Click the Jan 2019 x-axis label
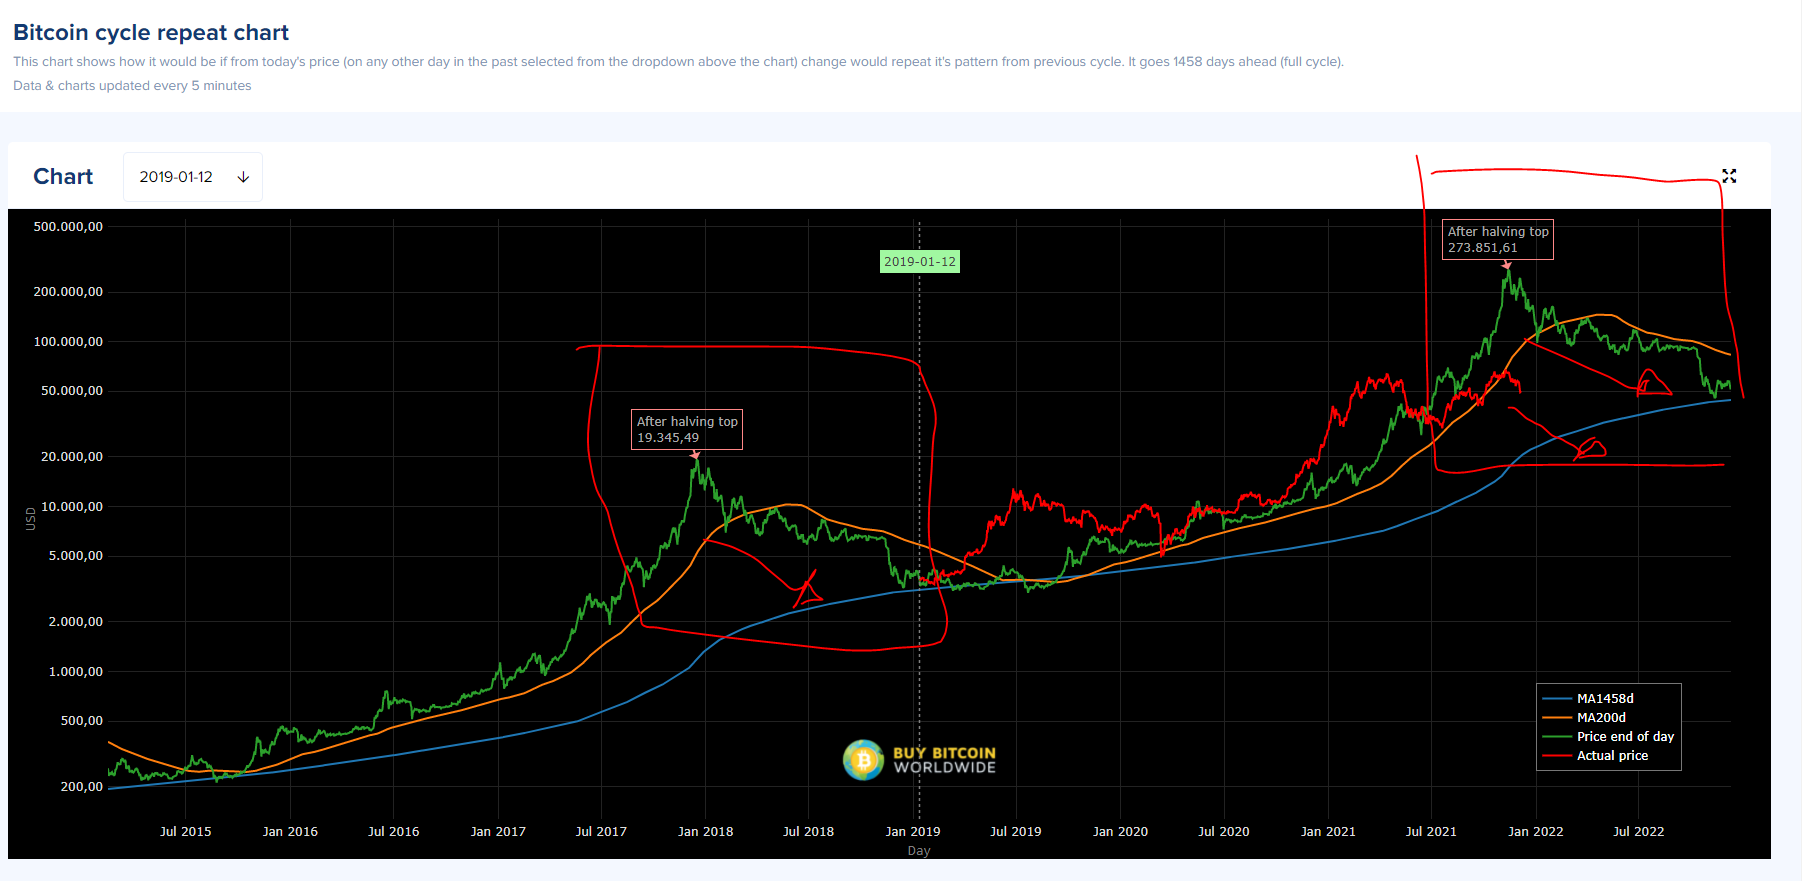The image size is (1802, 881). [913, 832]
